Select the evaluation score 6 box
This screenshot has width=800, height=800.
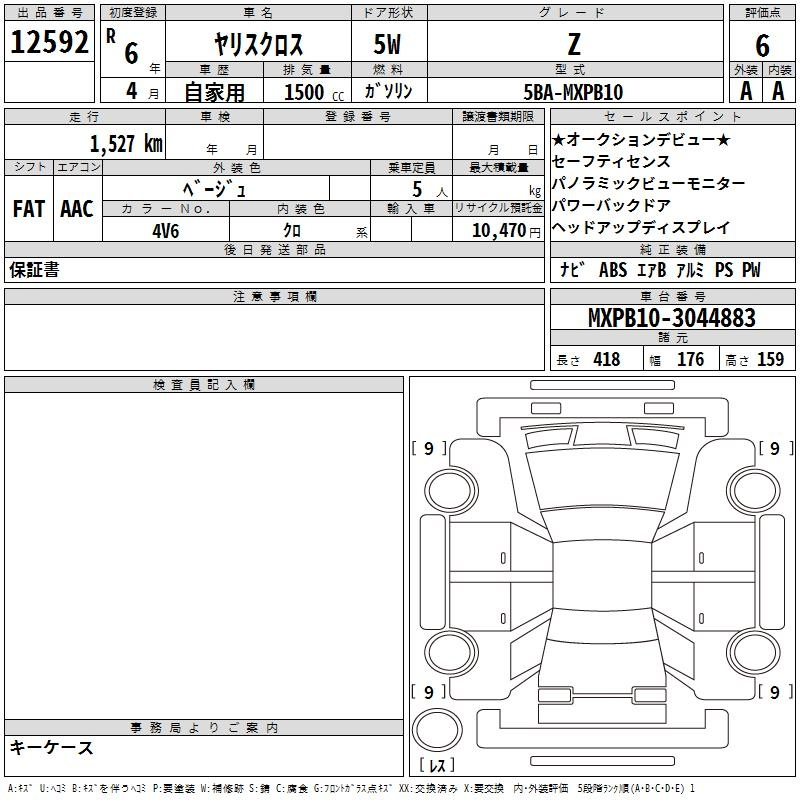point(762,45)
